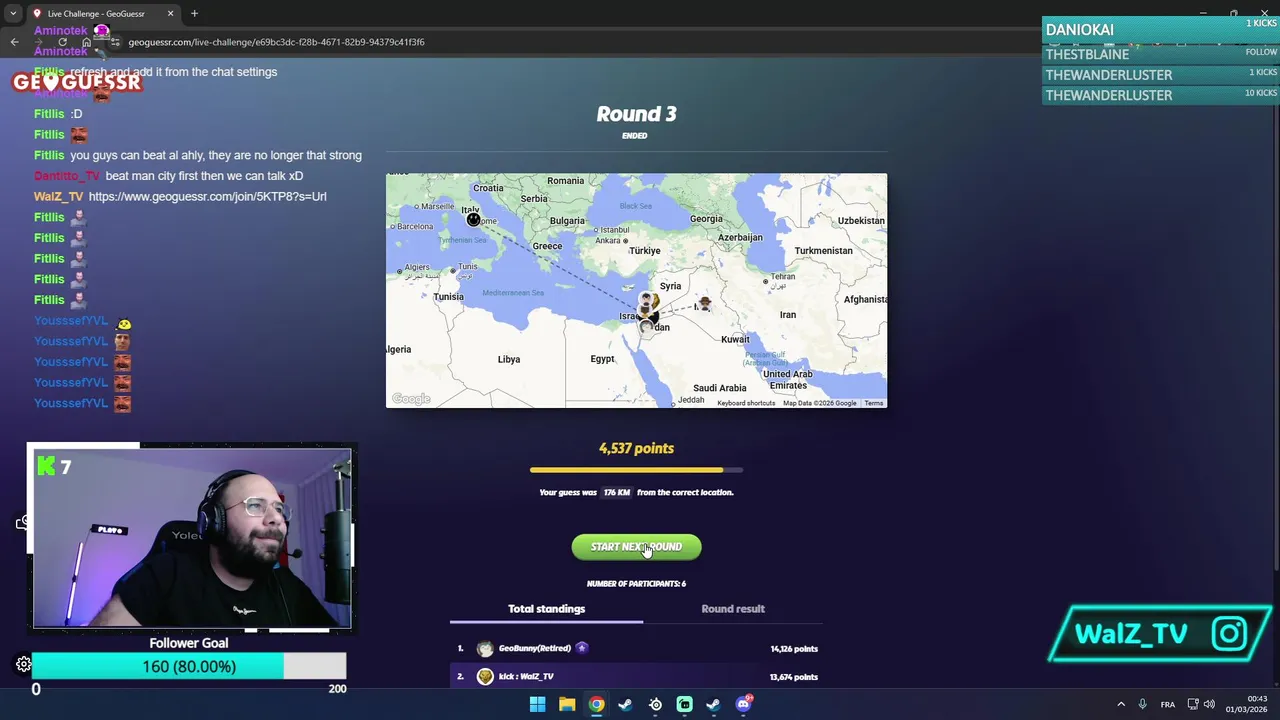Reload the page with the refresh icon
The image size is (1280, 720).
click(62, 42)
